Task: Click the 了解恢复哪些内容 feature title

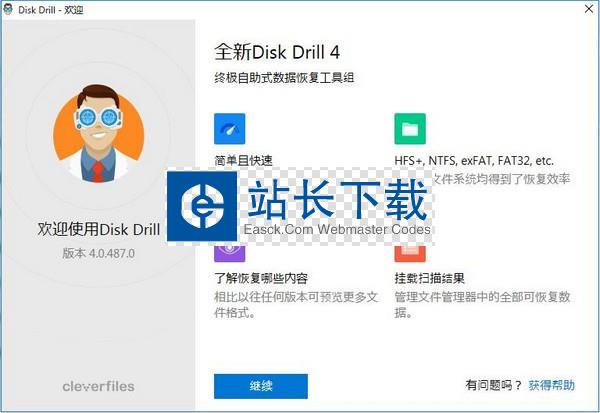Action: tap(261, 278)
